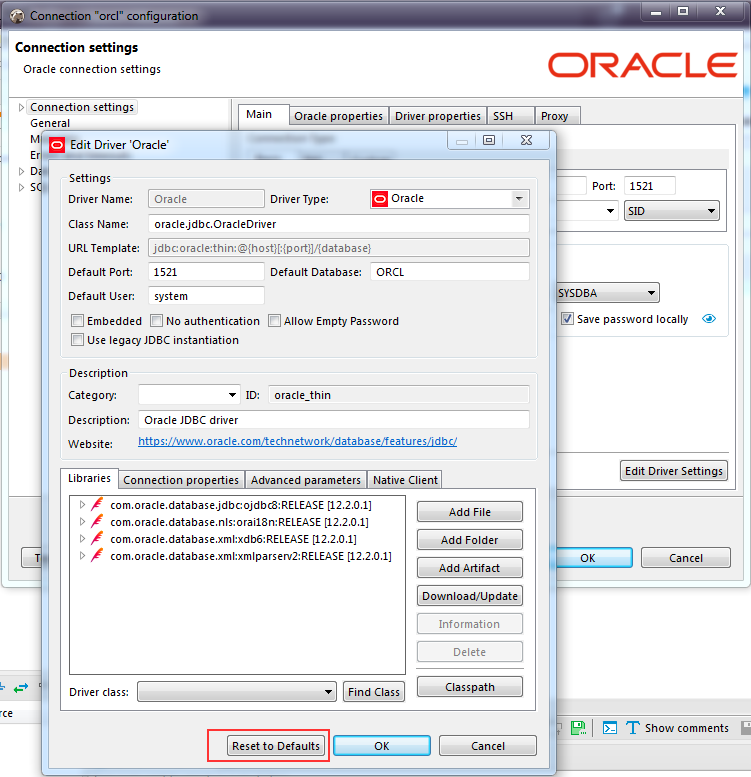Click the Classpath button
The image size is (751, 777).
470,687
